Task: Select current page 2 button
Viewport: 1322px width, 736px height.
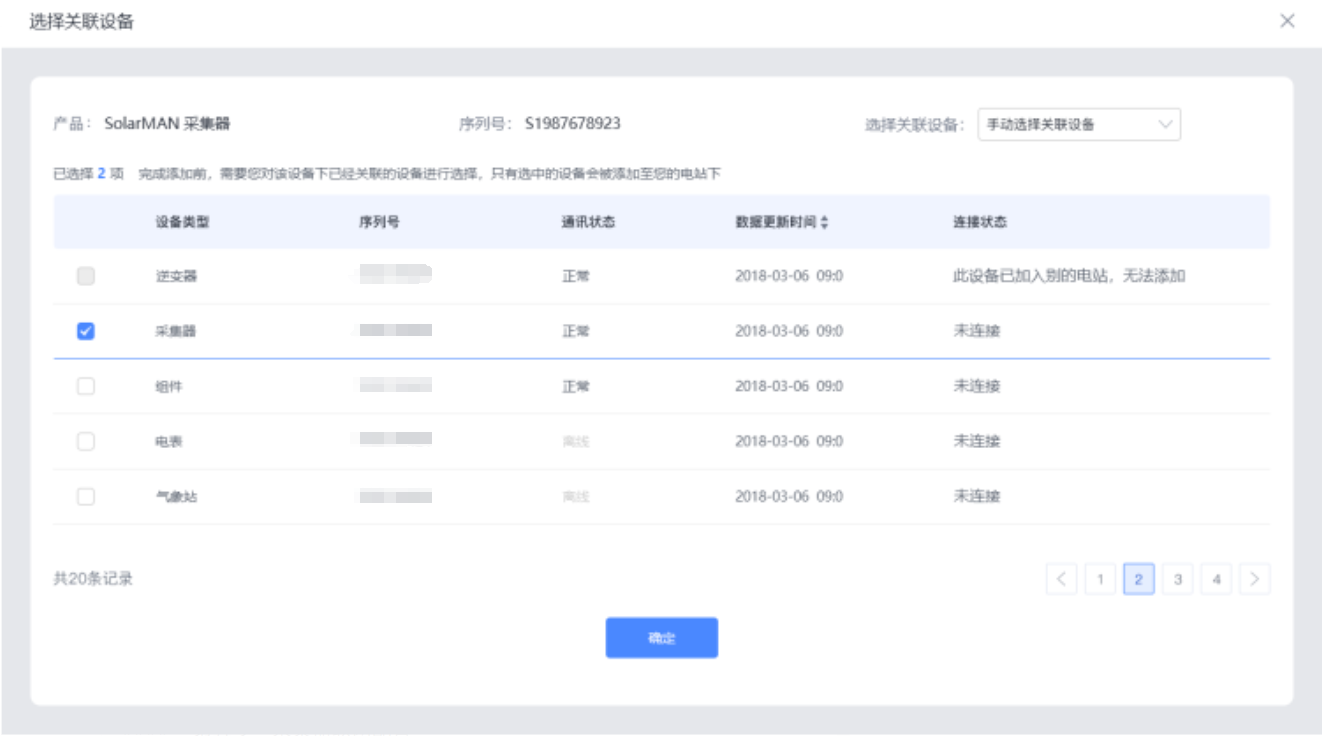Action: (x=1139, y=579)
